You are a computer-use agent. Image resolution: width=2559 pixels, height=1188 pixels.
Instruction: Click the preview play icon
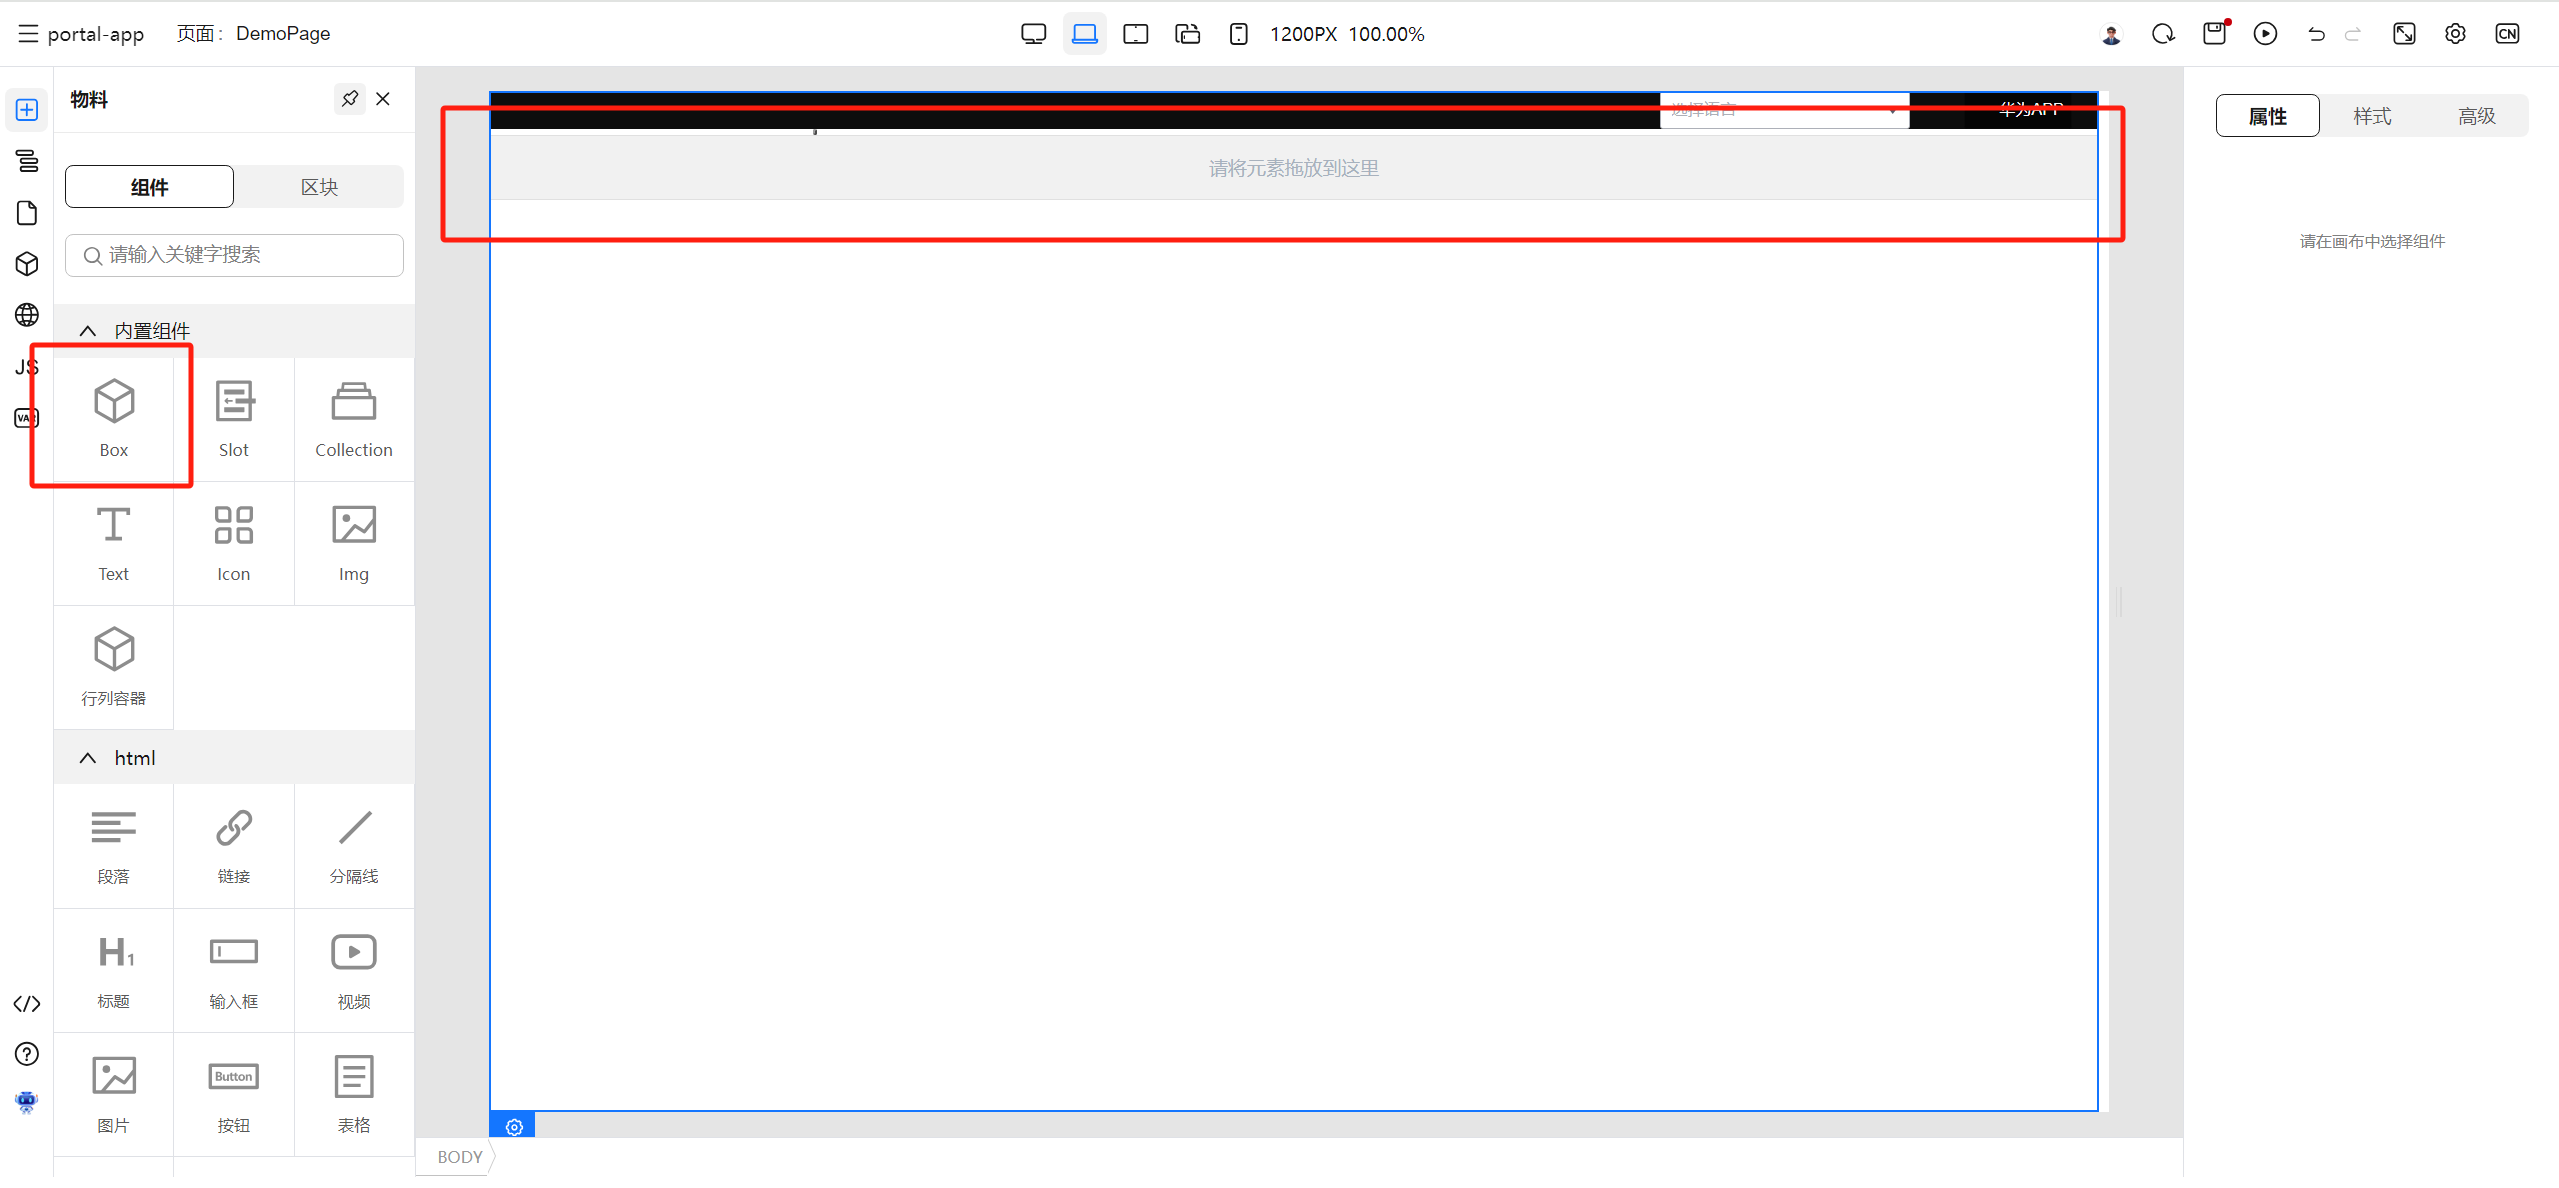[x=2265, y=34]
